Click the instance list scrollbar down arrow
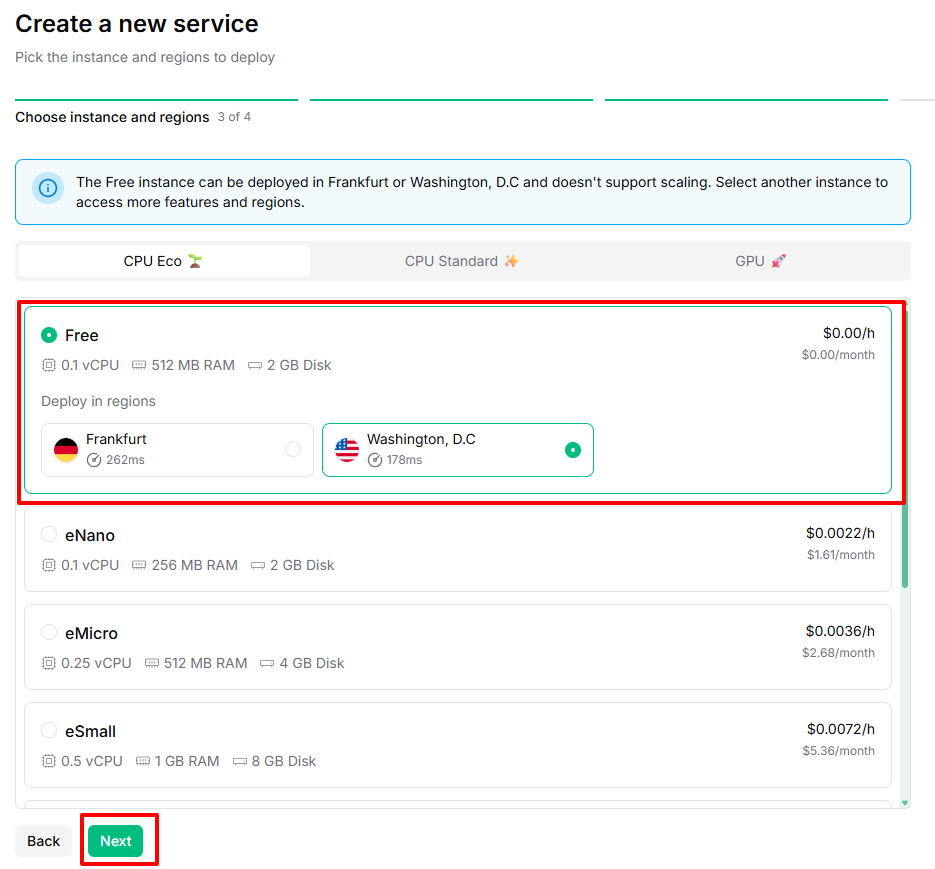This screenshot has height=869, width=935. [905, 802]
